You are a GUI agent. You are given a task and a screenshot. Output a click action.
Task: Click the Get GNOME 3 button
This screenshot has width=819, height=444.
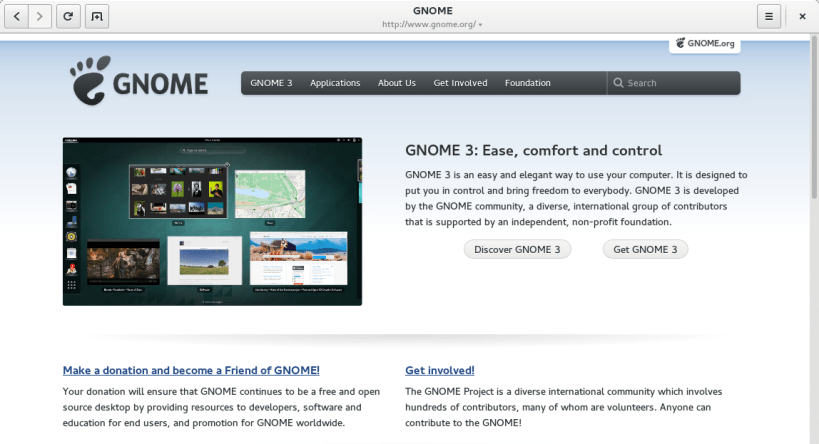pos(645,249)
